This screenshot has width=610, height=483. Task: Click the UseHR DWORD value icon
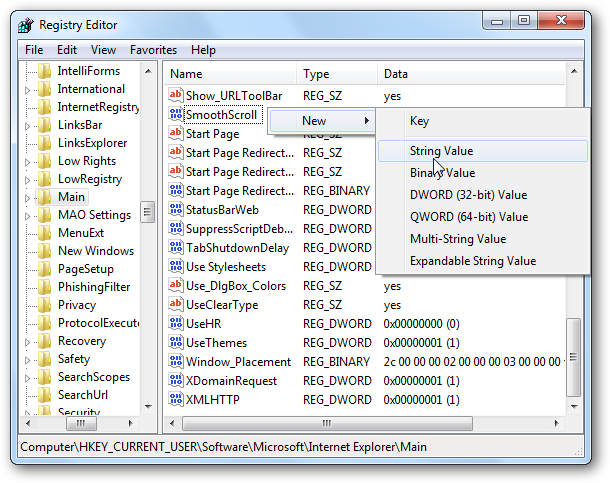pos(176,324)
